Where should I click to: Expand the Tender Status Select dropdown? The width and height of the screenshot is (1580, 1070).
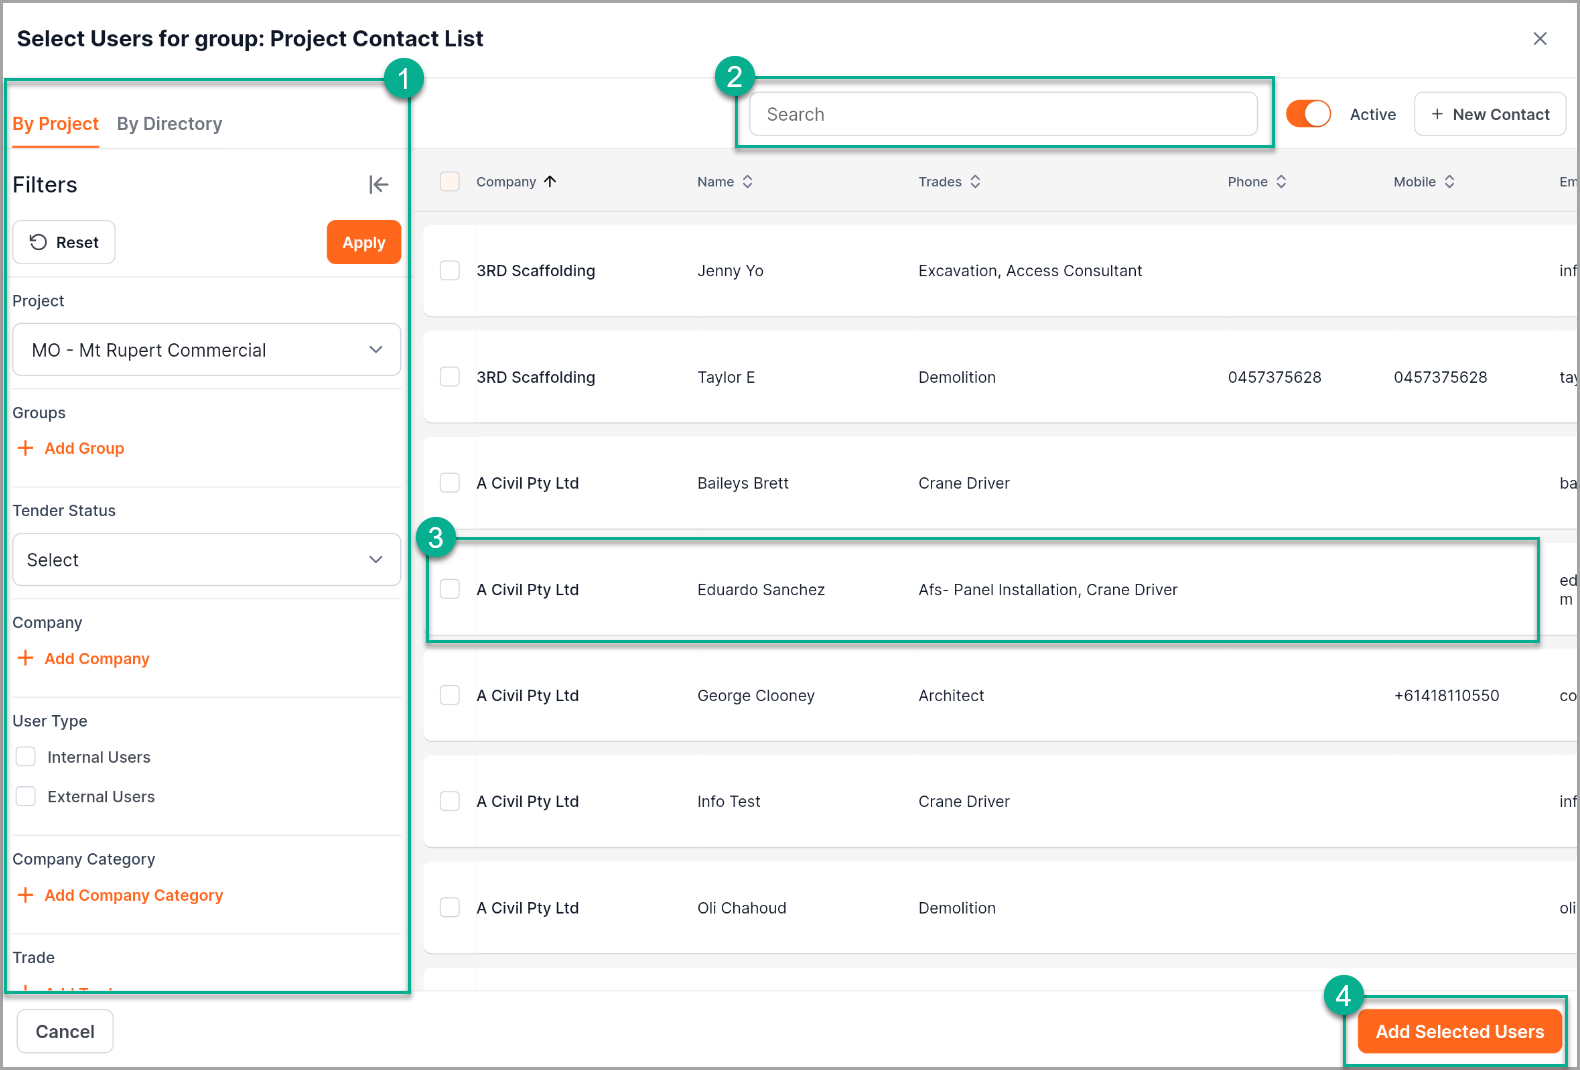pos(206,560)
